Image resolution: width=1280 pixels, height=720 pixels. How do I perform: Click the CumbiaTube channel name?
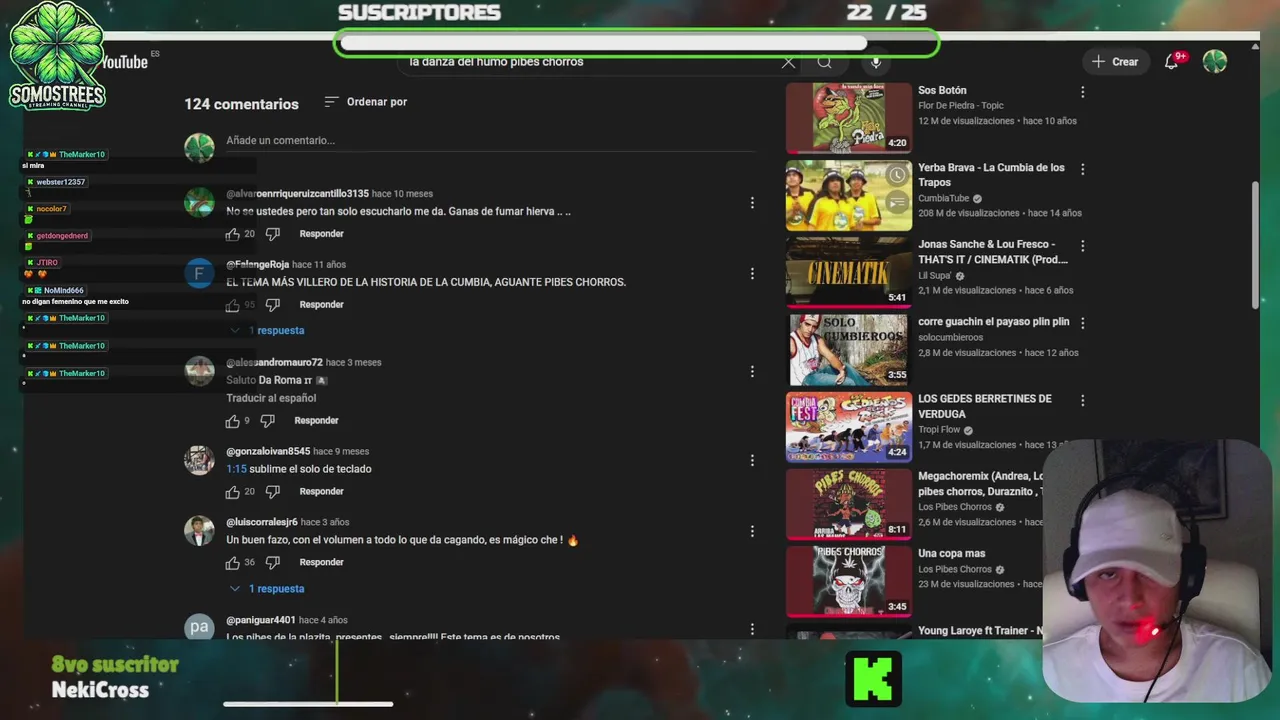coord(944,199)
